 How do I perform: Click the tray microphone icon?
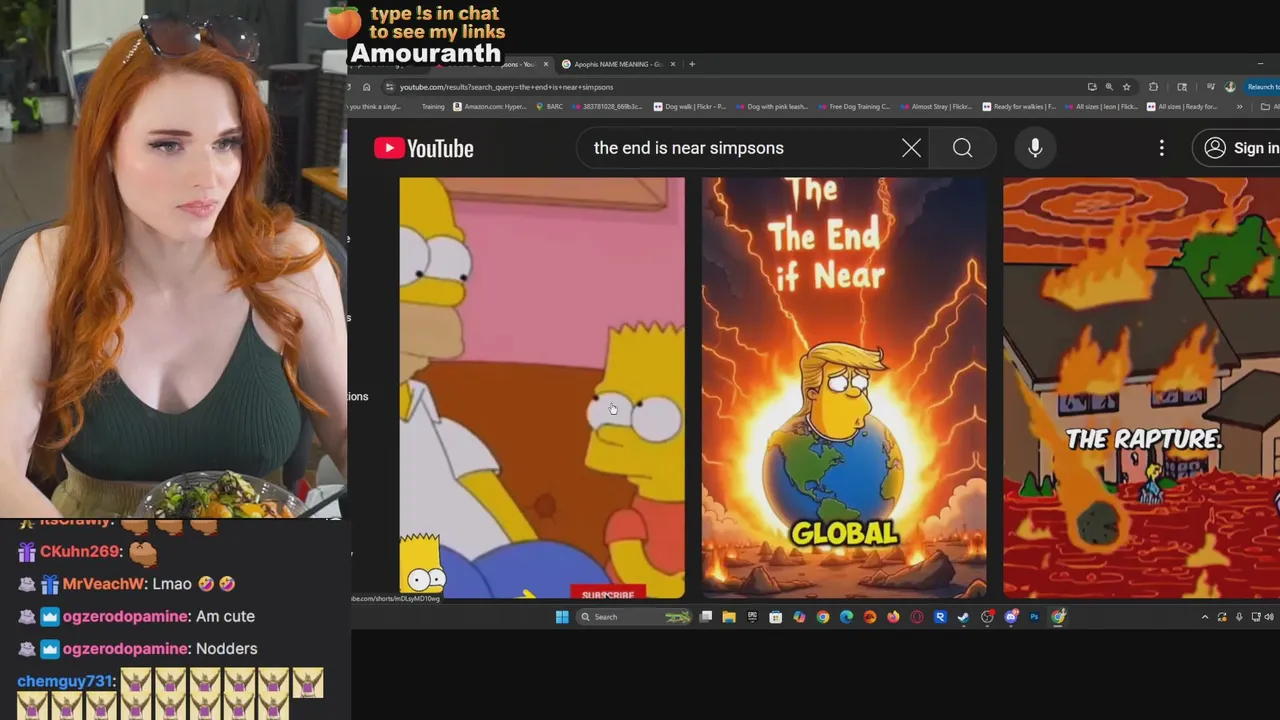click(x=1239, y=617)
